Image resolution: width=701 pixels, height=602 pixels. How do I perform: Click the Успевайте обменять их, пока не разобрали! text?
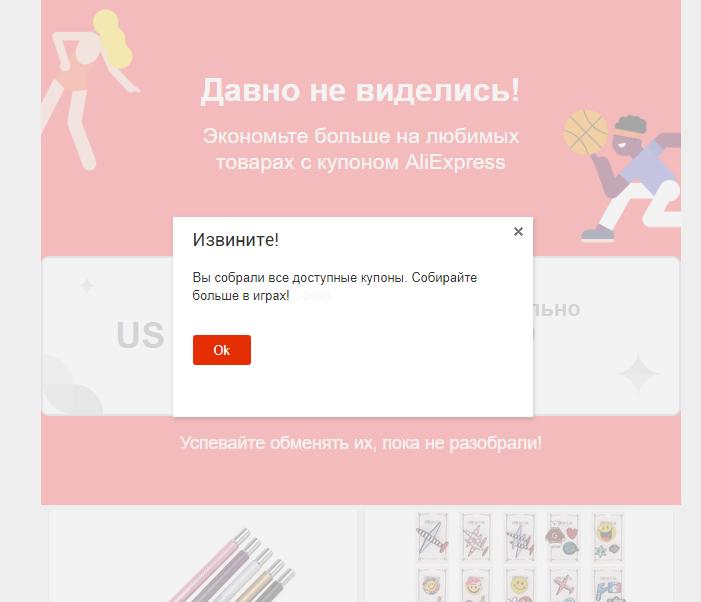(361, 443)
